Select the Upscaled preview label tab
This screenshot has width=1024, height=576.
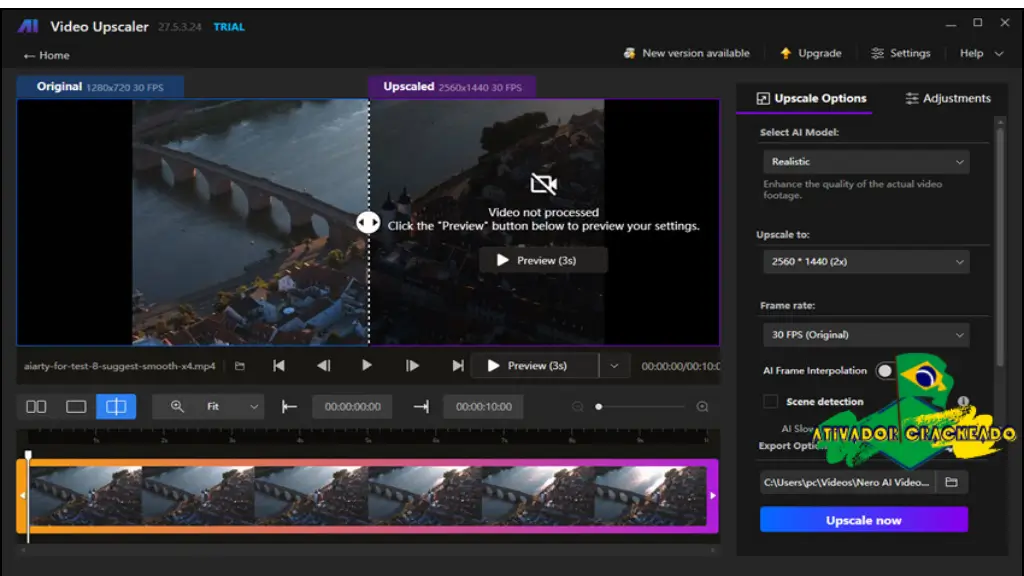click(x=452, y=87)
